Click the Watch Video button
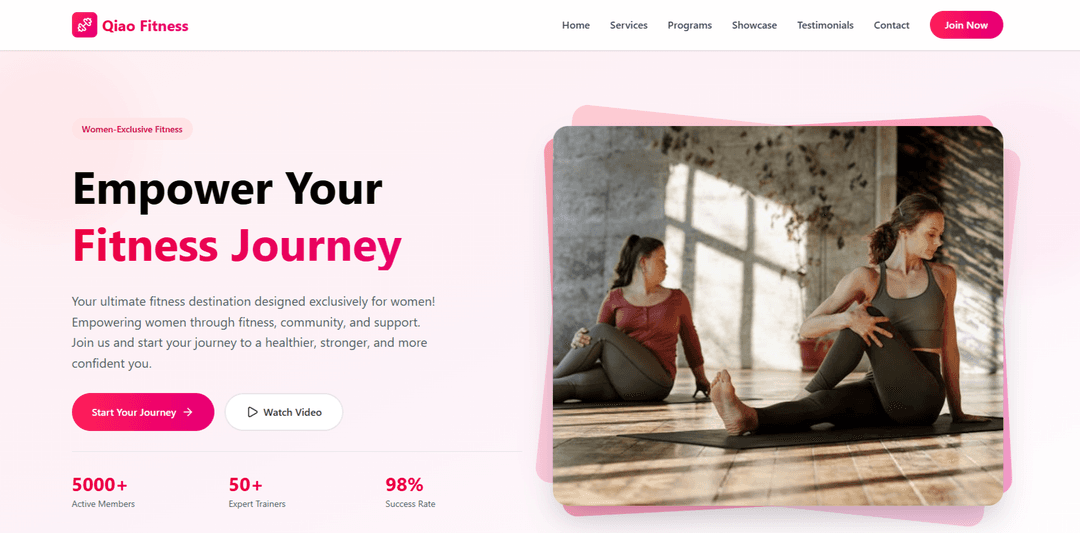The width and height of the screenshot is (1080, 533). [x=284, y=412]
